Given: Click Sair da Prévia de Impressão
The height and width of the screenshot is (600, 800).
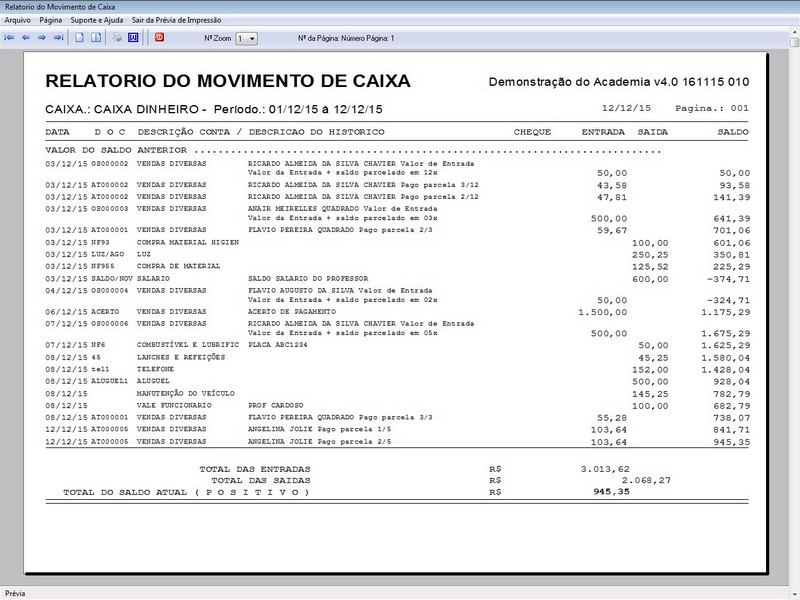Looking at the screenshot, I should [177, 20].
